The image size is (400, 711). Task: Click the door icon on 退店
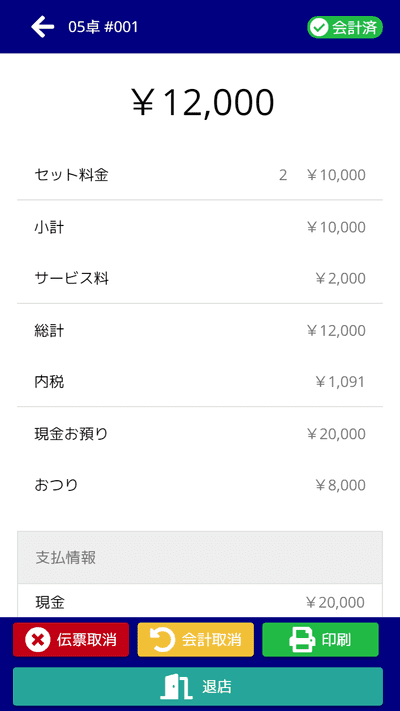pos(176,687)
